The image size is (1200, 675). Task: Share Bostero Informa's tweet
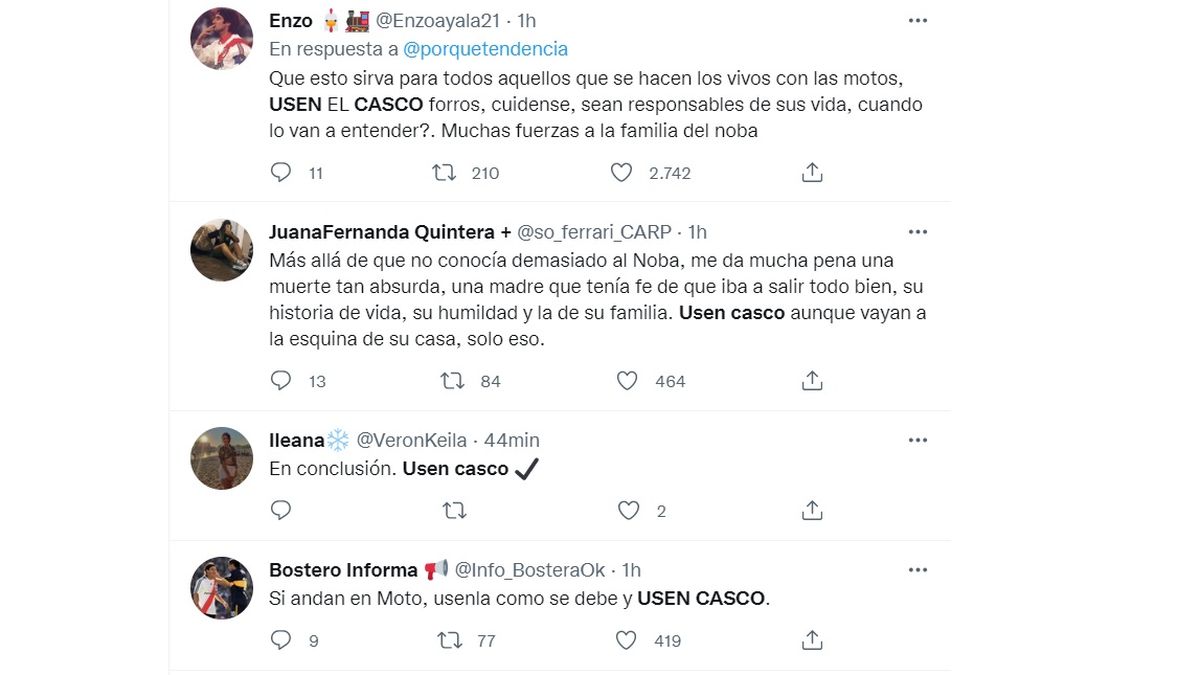pyautogui.click(x=812, y=641)
